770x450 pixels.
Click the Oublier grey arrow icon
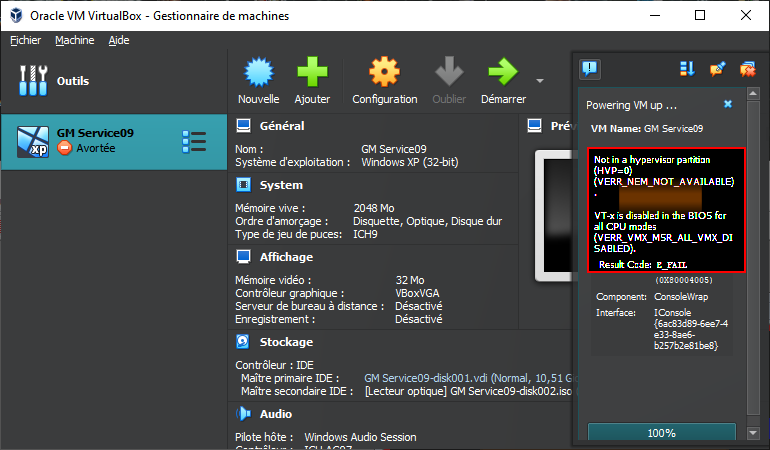point(449,72)
